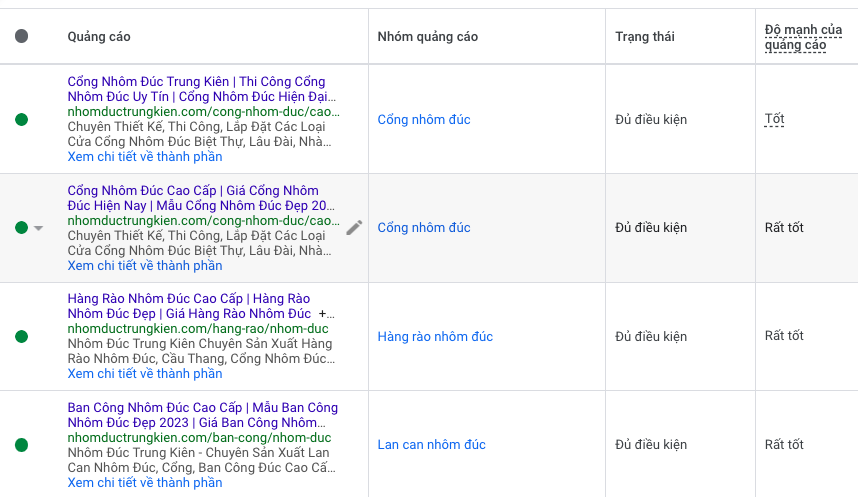858x497 pixels.
Task: Click the gray status dot in table header
Action: coord(22,37)
